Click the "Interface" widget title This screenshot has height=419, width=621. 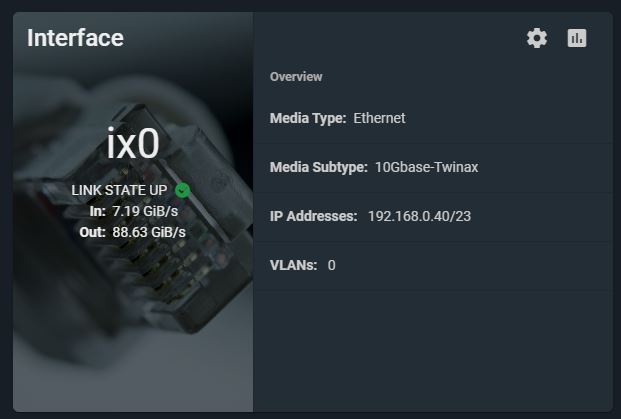tap(75, 38)
